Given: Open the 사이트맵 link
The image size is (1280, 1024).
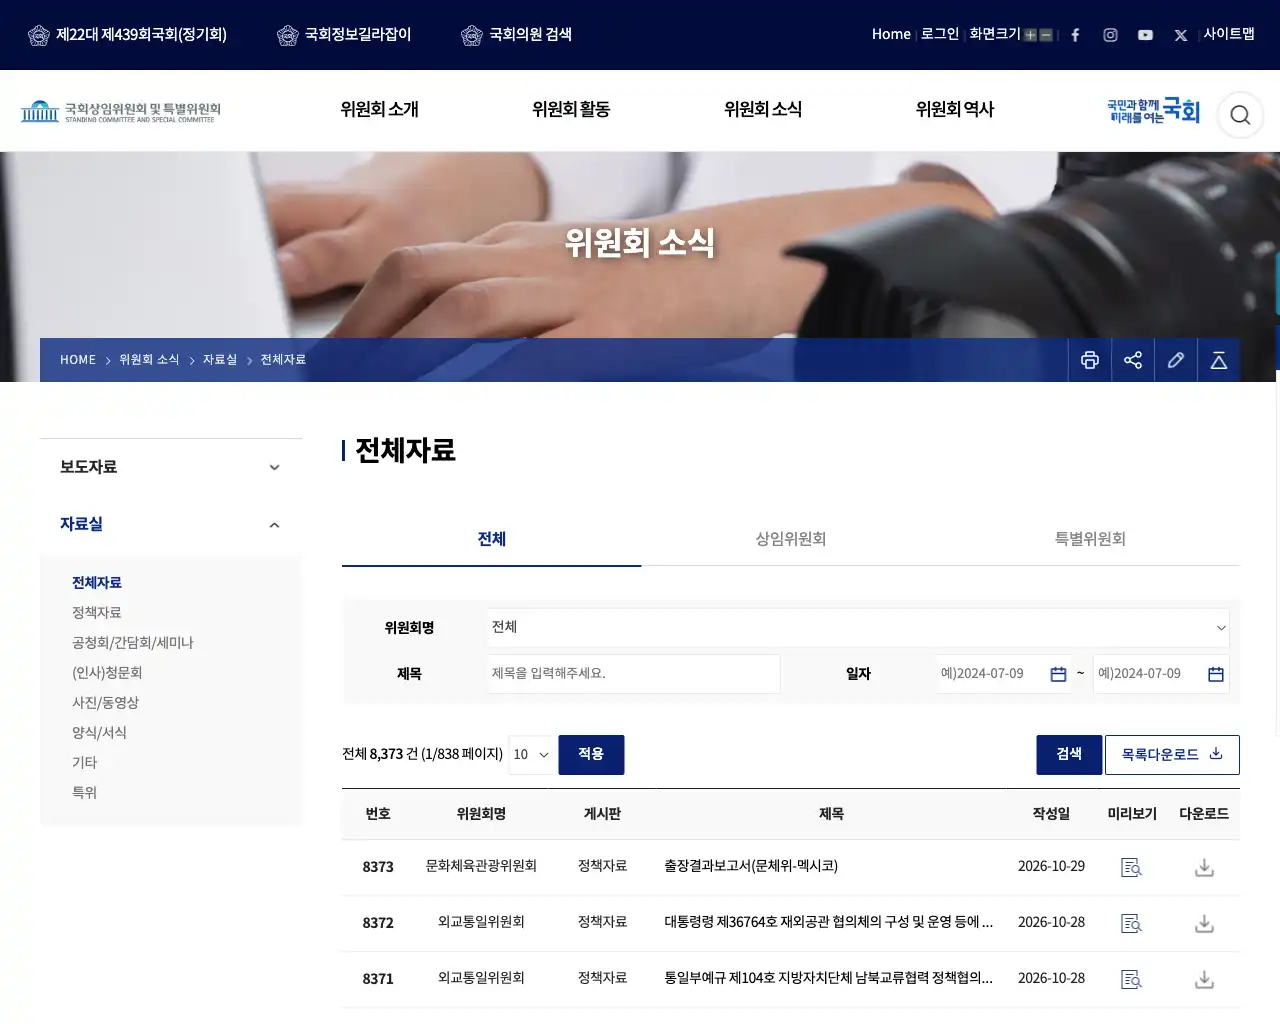Looking at the screenshot, I should point(1229,34).
